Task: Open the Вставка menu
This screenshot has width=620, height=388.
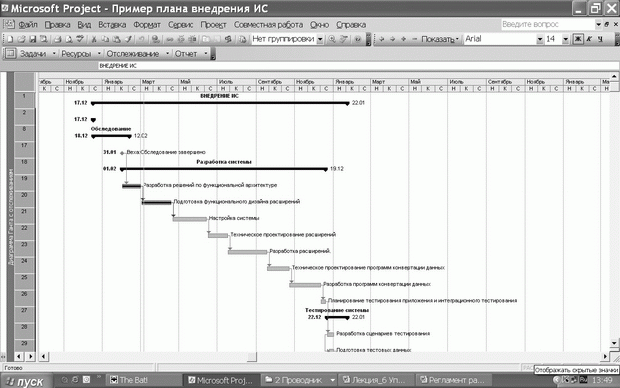Action: [112, 25]
